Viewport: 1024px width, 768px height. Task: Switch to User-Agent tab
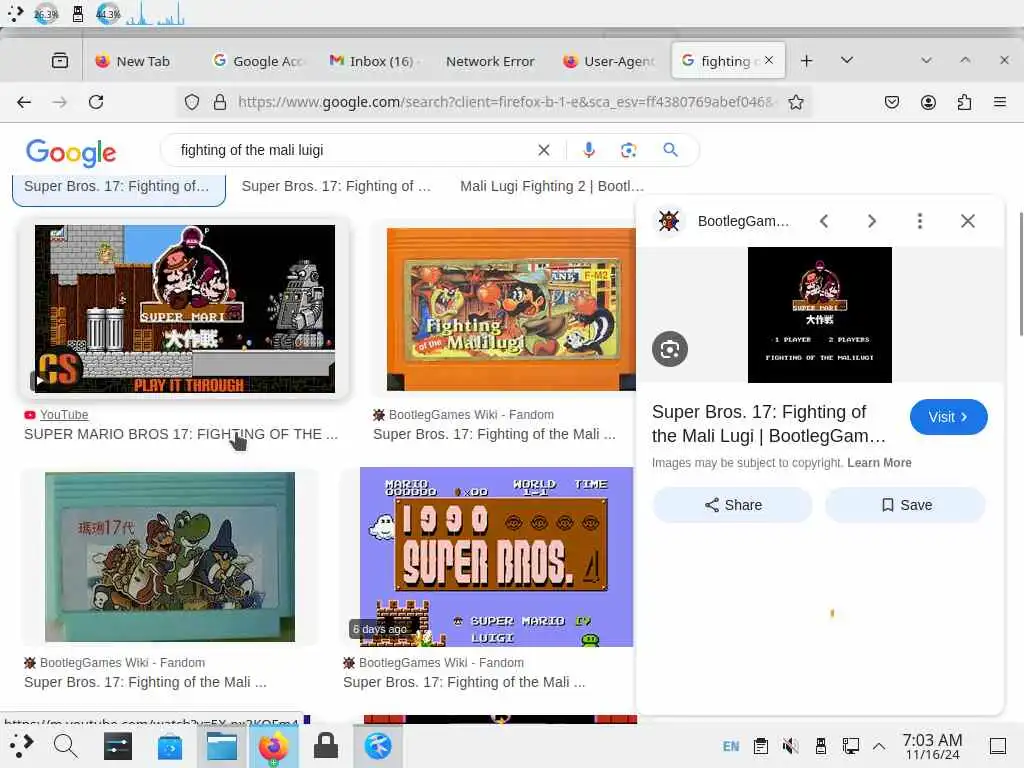click(609, 61)
